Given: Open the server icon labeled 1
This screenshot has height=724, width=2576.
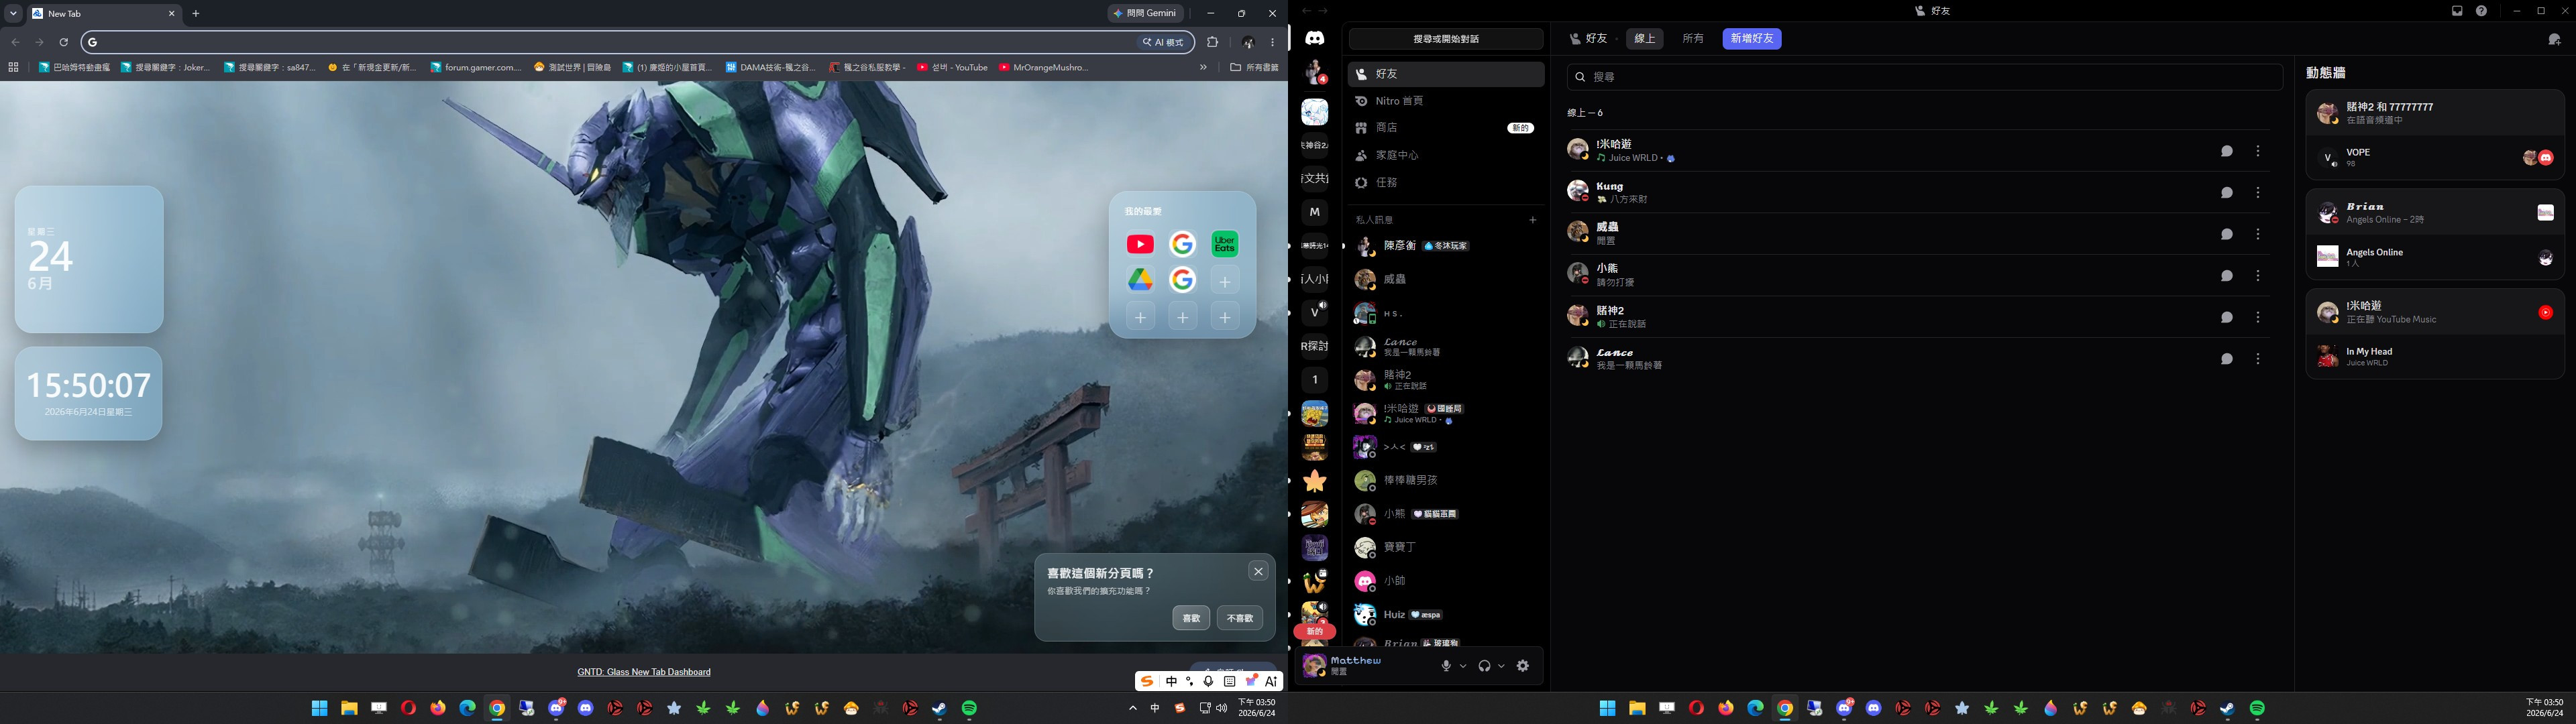Looking at the screenshot, I should 1314,380.
